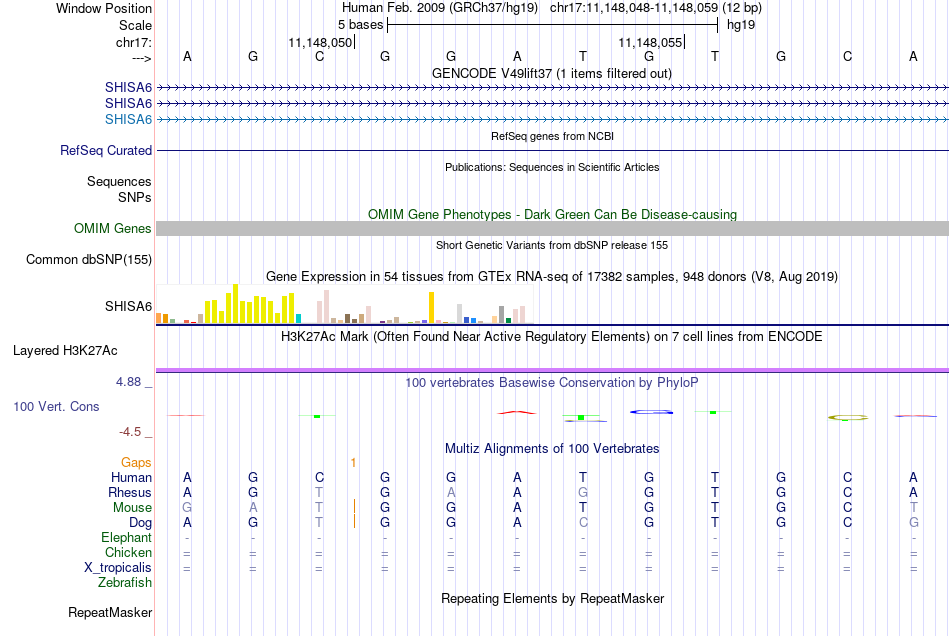Click the Human Feb. 2009 (GRCh37/hg19) assembly text
The image size is (950, 636).
click(439, 8)
